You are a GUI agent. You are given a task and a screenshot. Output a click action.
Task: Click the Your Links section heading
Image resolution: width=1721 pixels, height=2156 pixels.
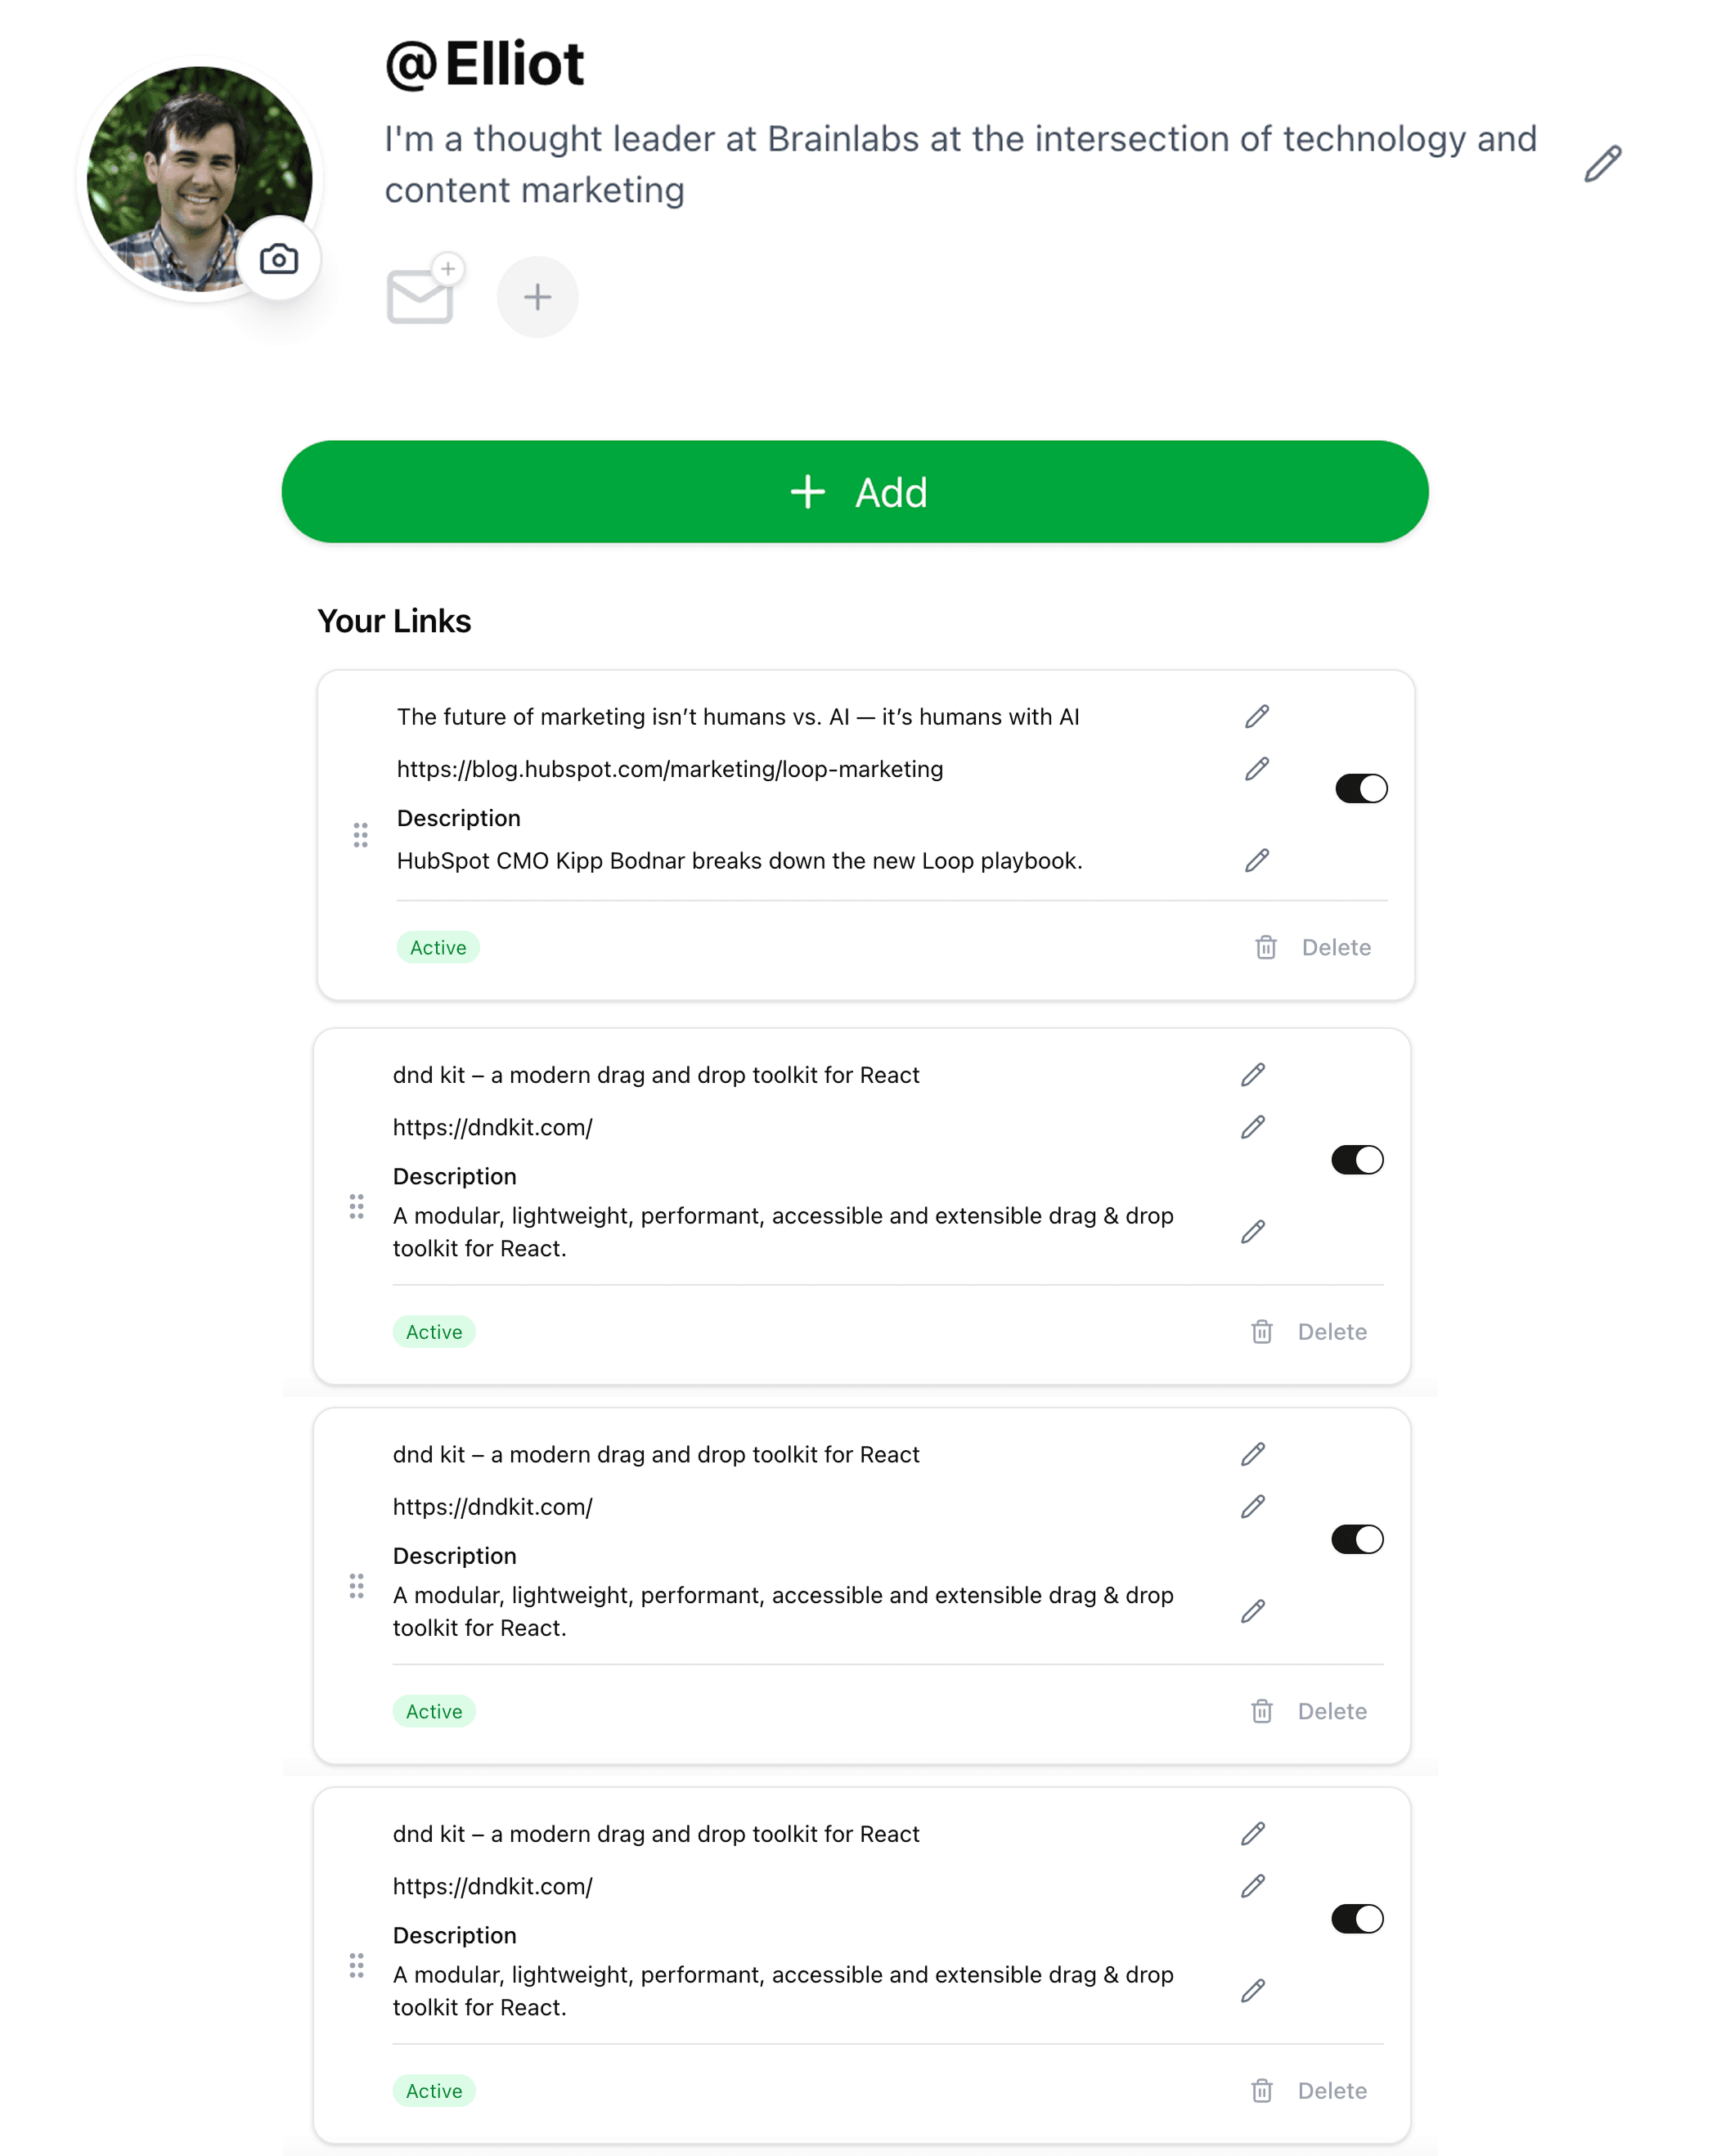(x=396, y=620)
